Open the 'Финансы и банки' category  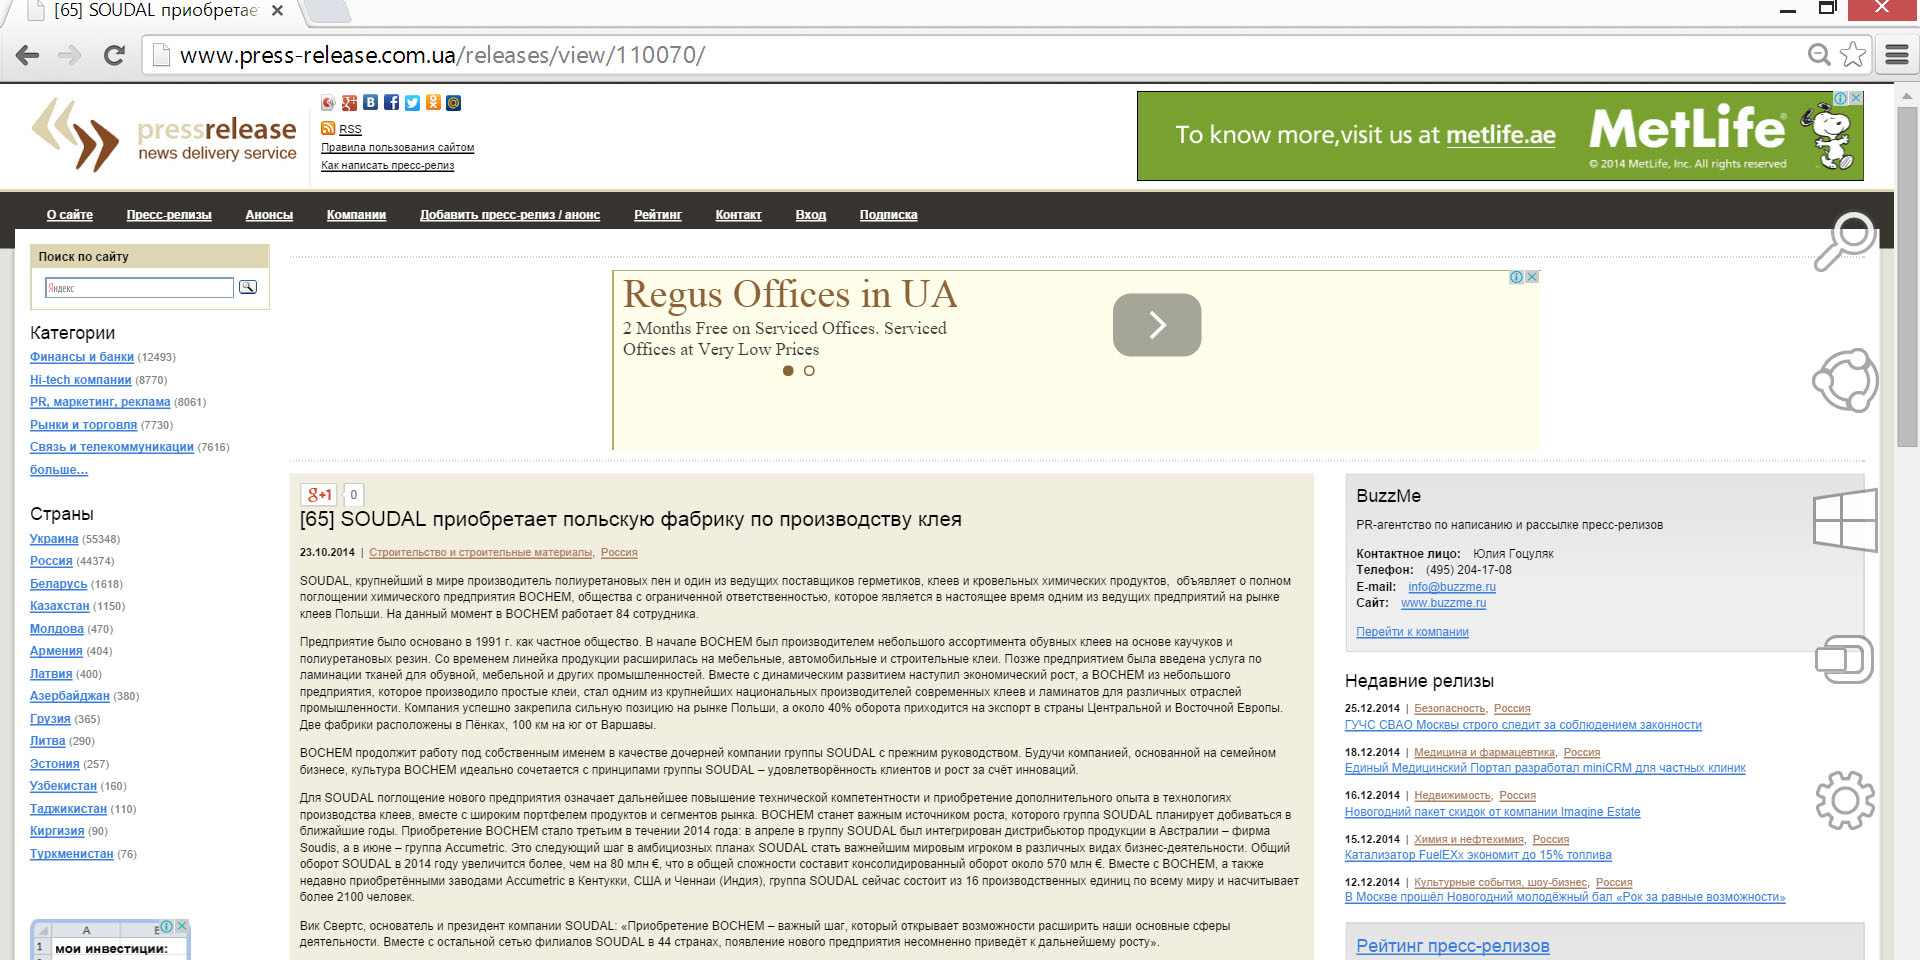pos(82,357)
